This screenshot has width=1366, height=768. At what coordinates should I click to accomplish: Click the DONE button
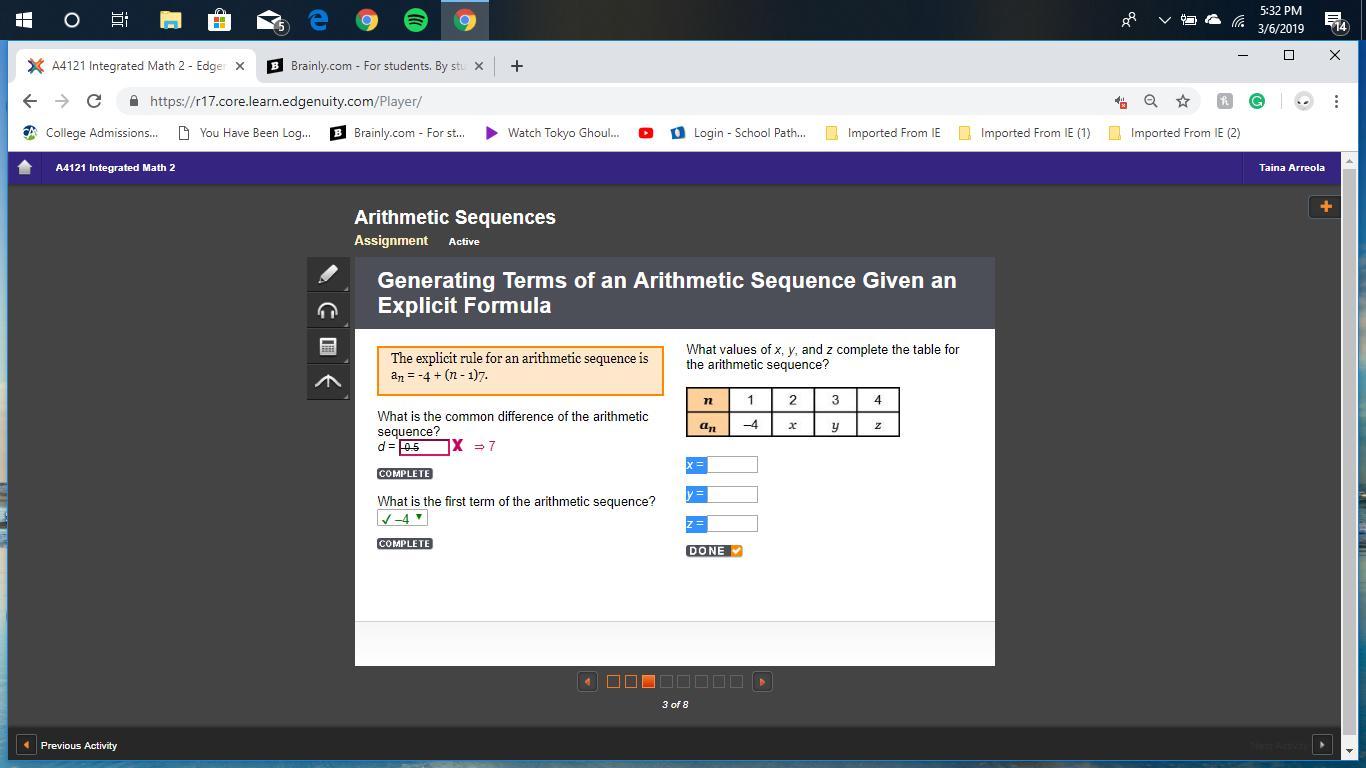tap(713, 551)
